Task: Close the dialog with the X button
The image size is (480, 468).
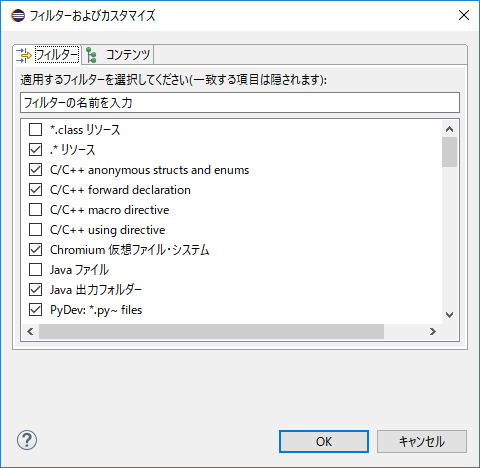Action: click(464, 15)
